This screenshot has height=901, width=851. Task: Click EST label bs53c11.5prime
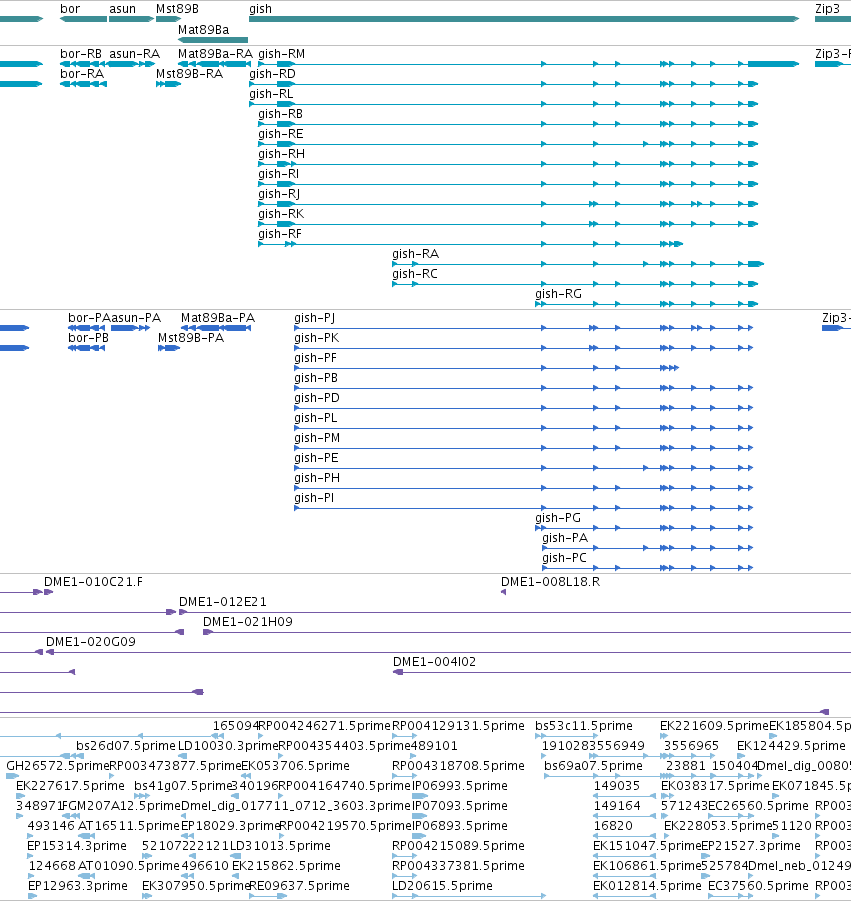point(584,726)
